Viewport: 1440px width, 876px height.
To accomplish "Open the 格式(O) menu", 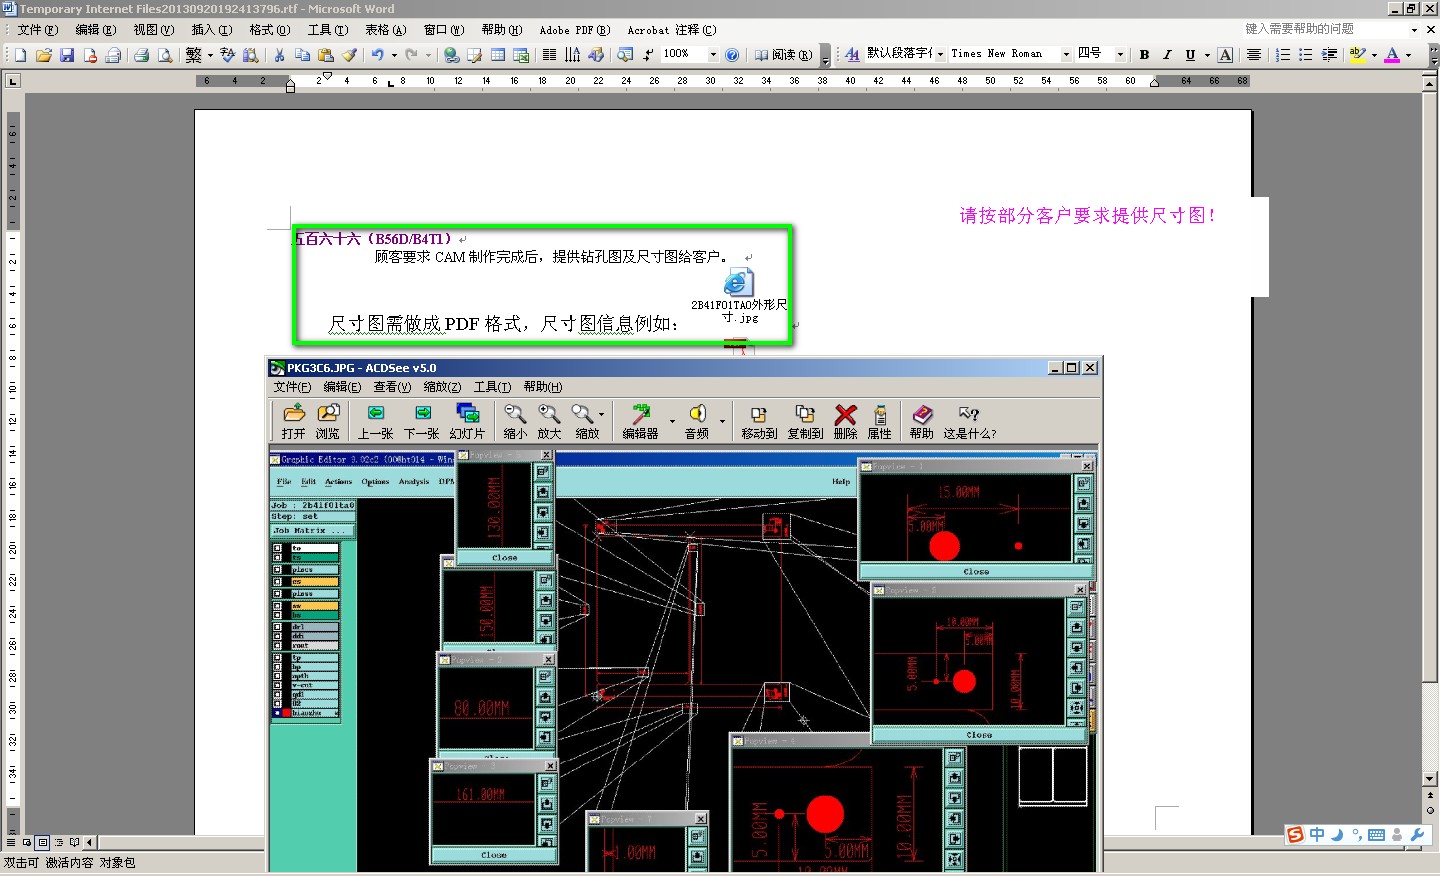I will coord(270,30).
